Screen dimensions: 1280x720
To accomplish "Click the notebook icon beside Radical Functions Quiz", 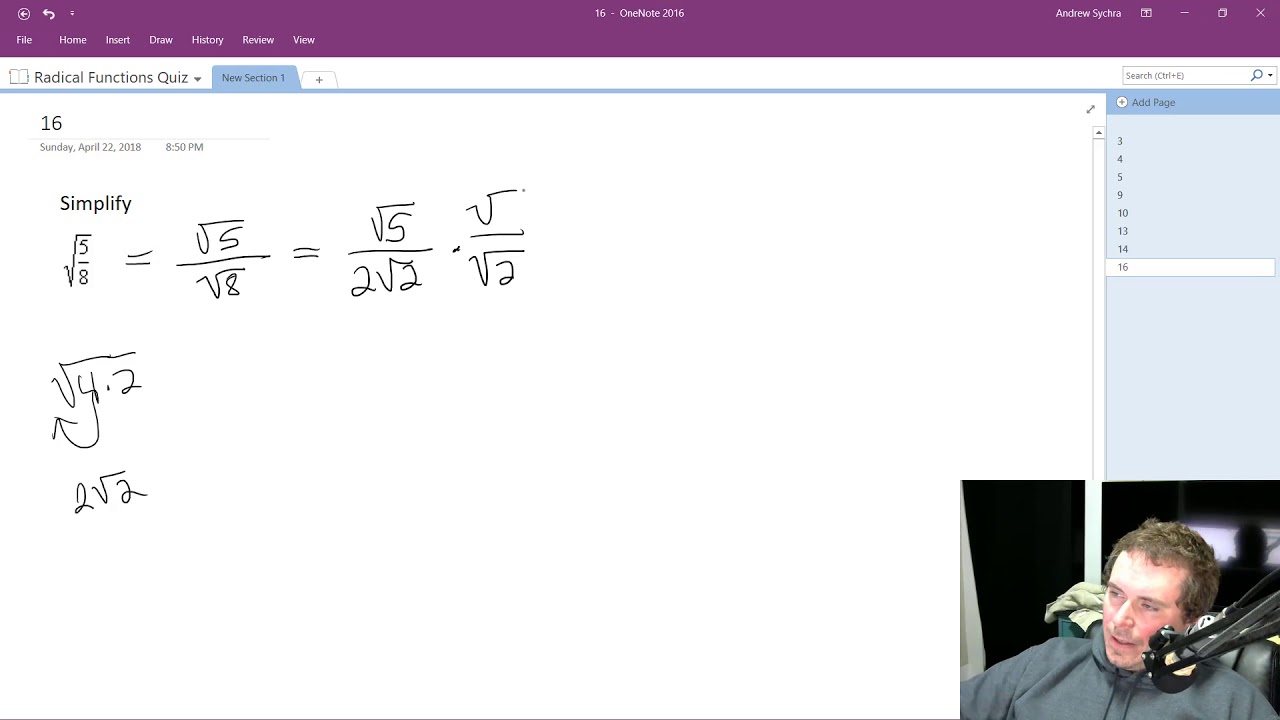I will click(x=19, y=77).
